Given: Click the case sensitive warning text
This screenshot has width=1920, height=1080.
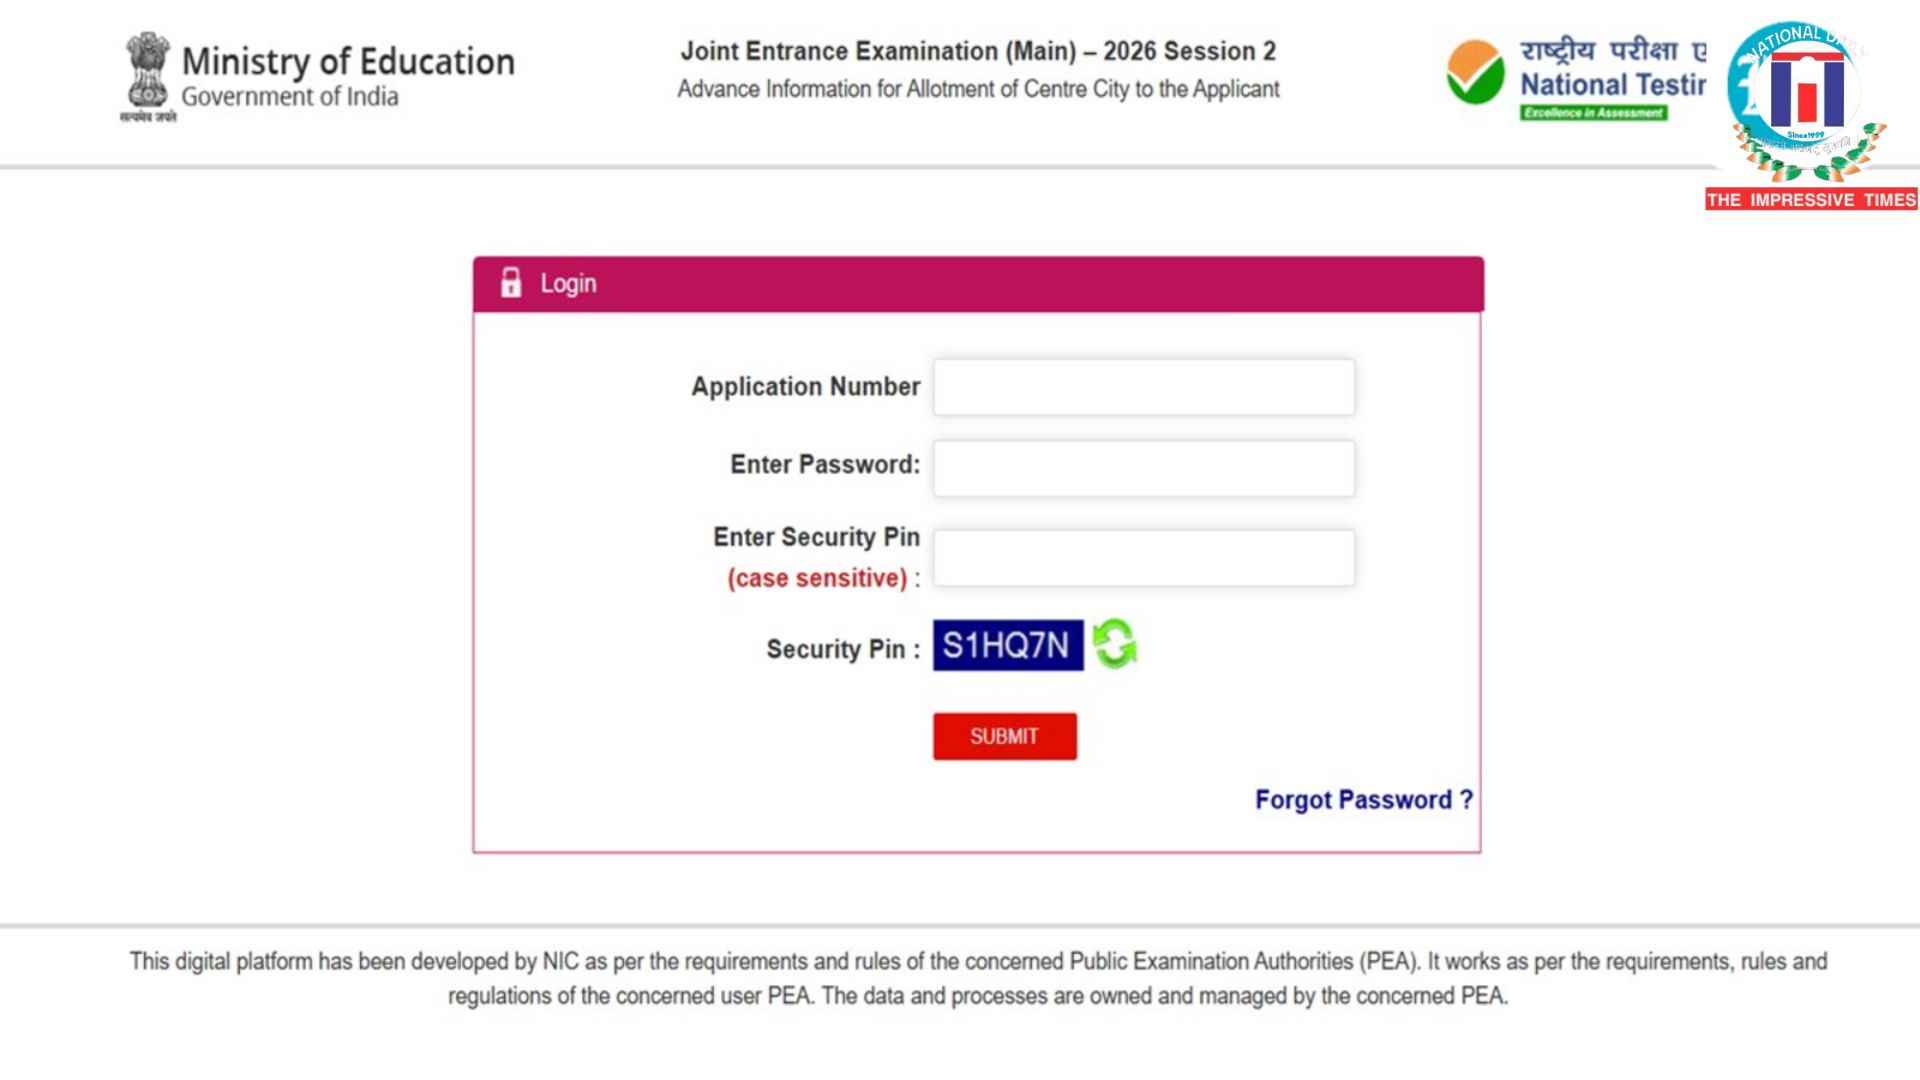Looking at the screenshot, I should (x=818, y=577).
